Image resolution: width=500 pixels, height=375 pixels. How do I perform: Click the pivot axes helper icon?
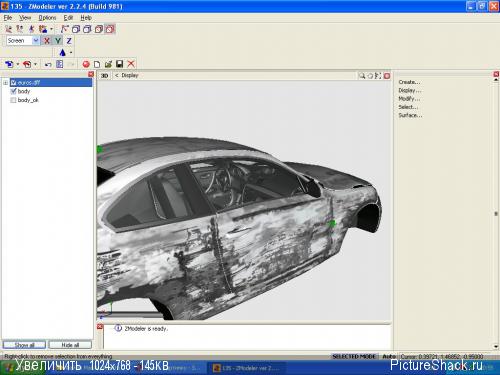tap(65, 29)
